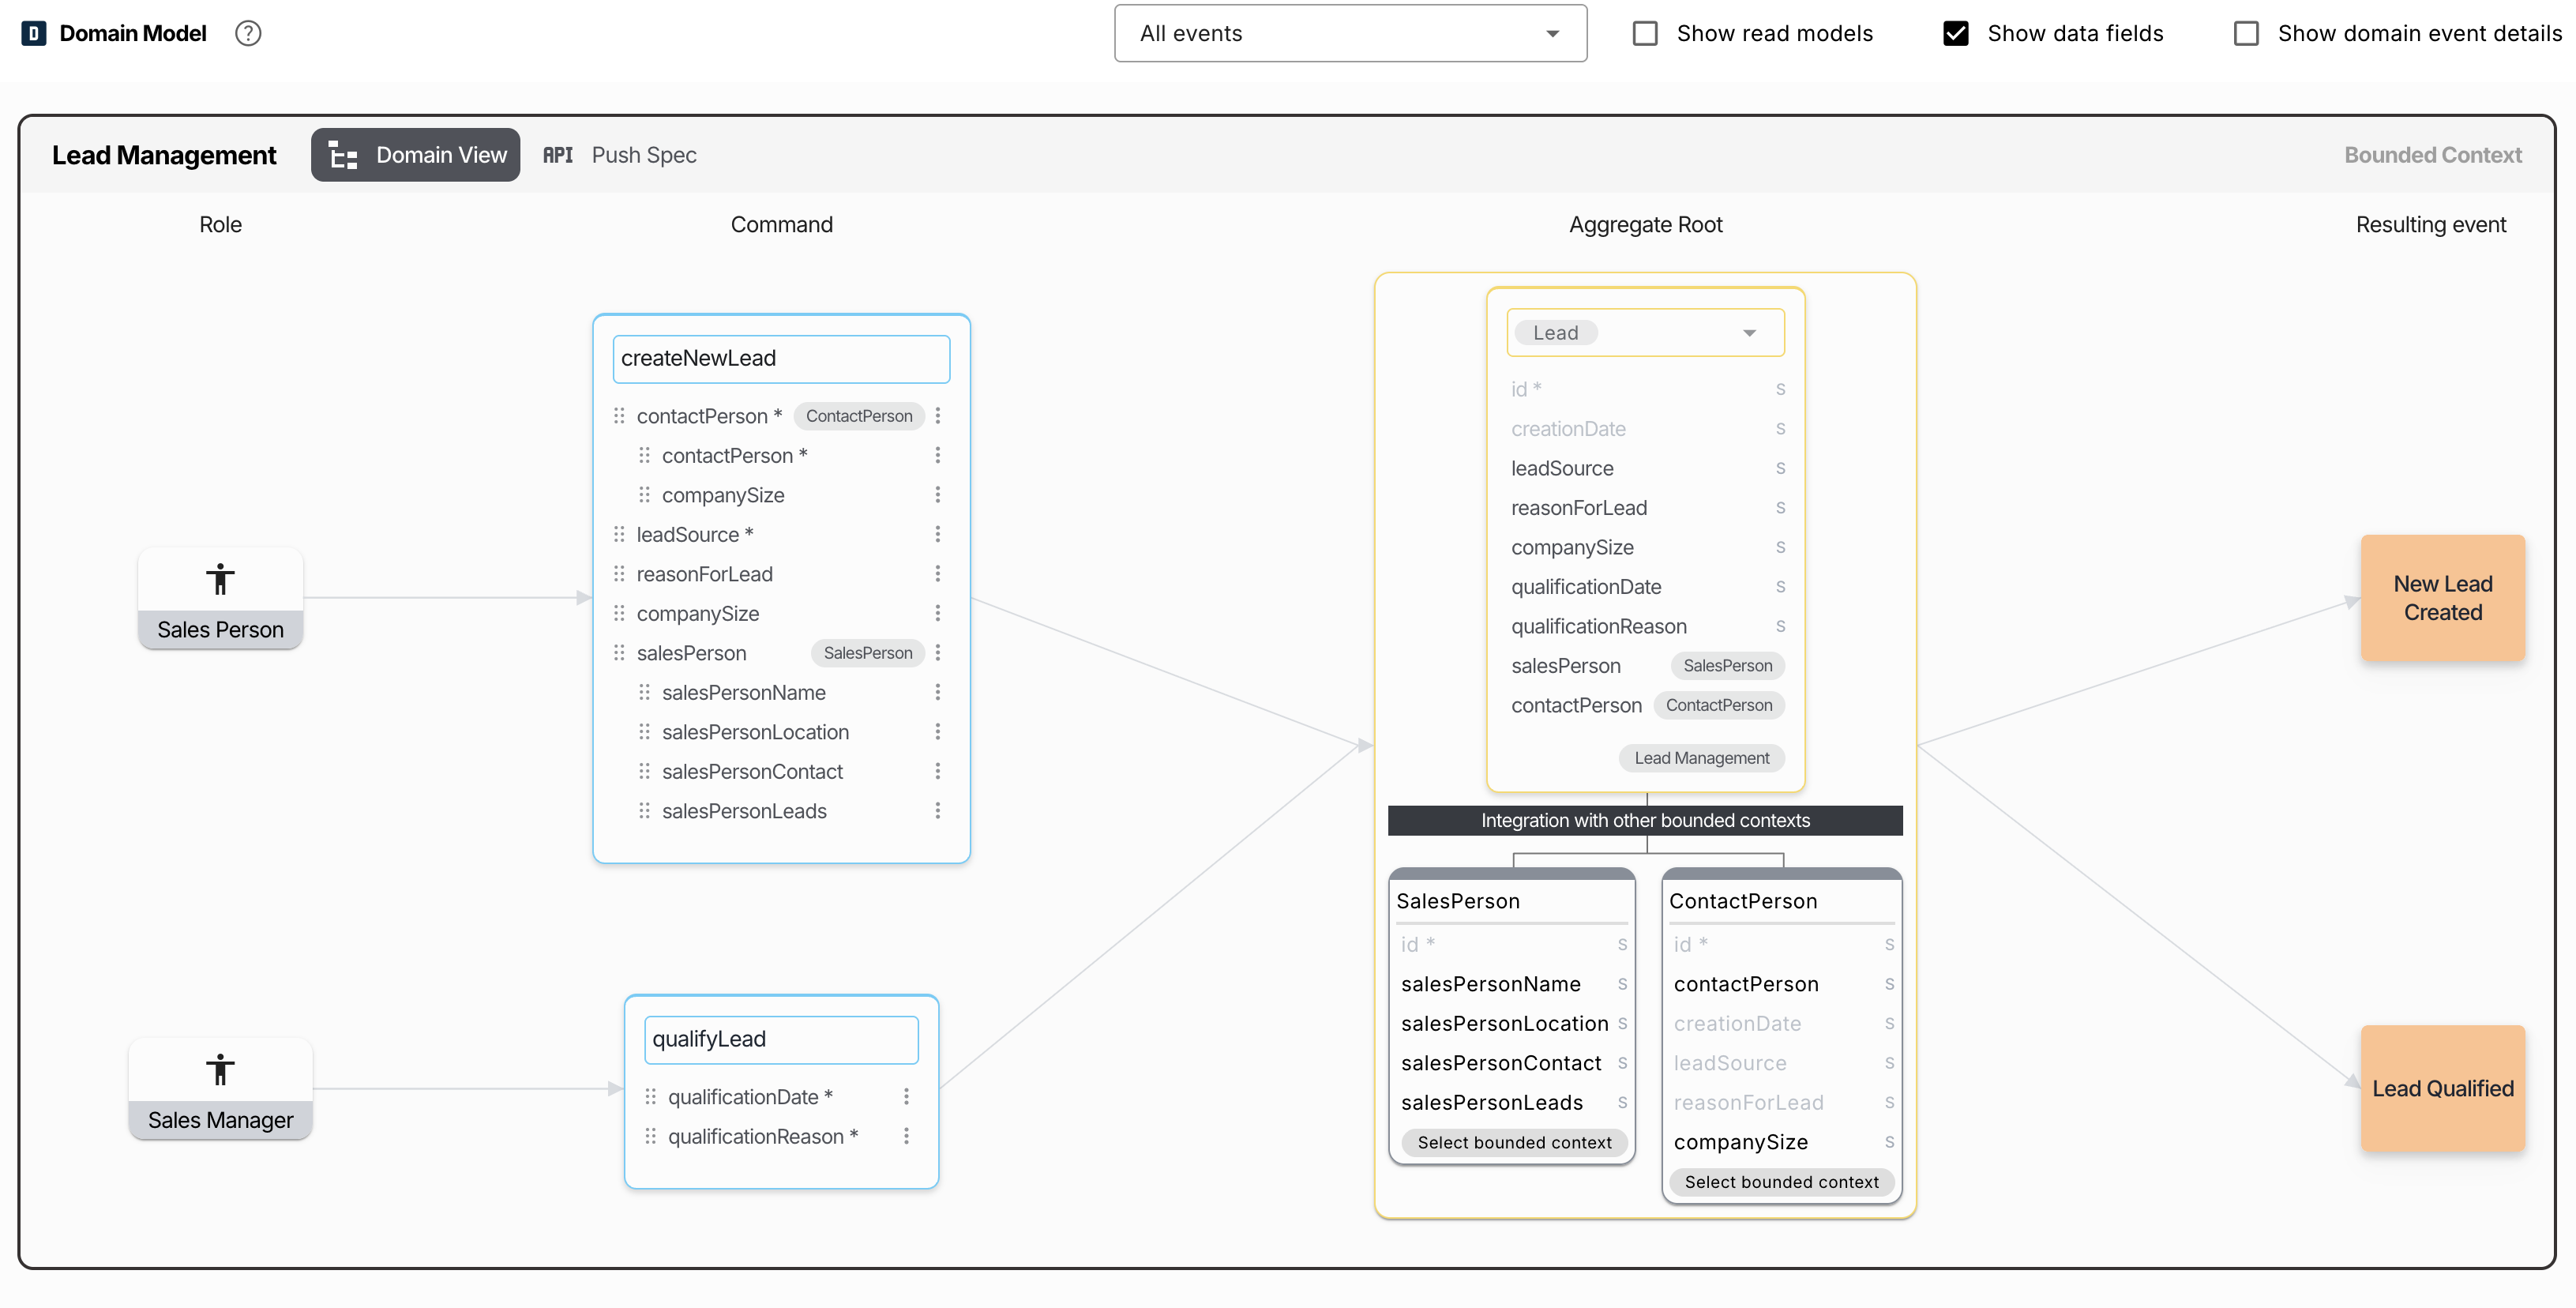Click the Lead Management tag in aggregate
Screen dimensions: 2576x1308
[x=1701, y=758]
